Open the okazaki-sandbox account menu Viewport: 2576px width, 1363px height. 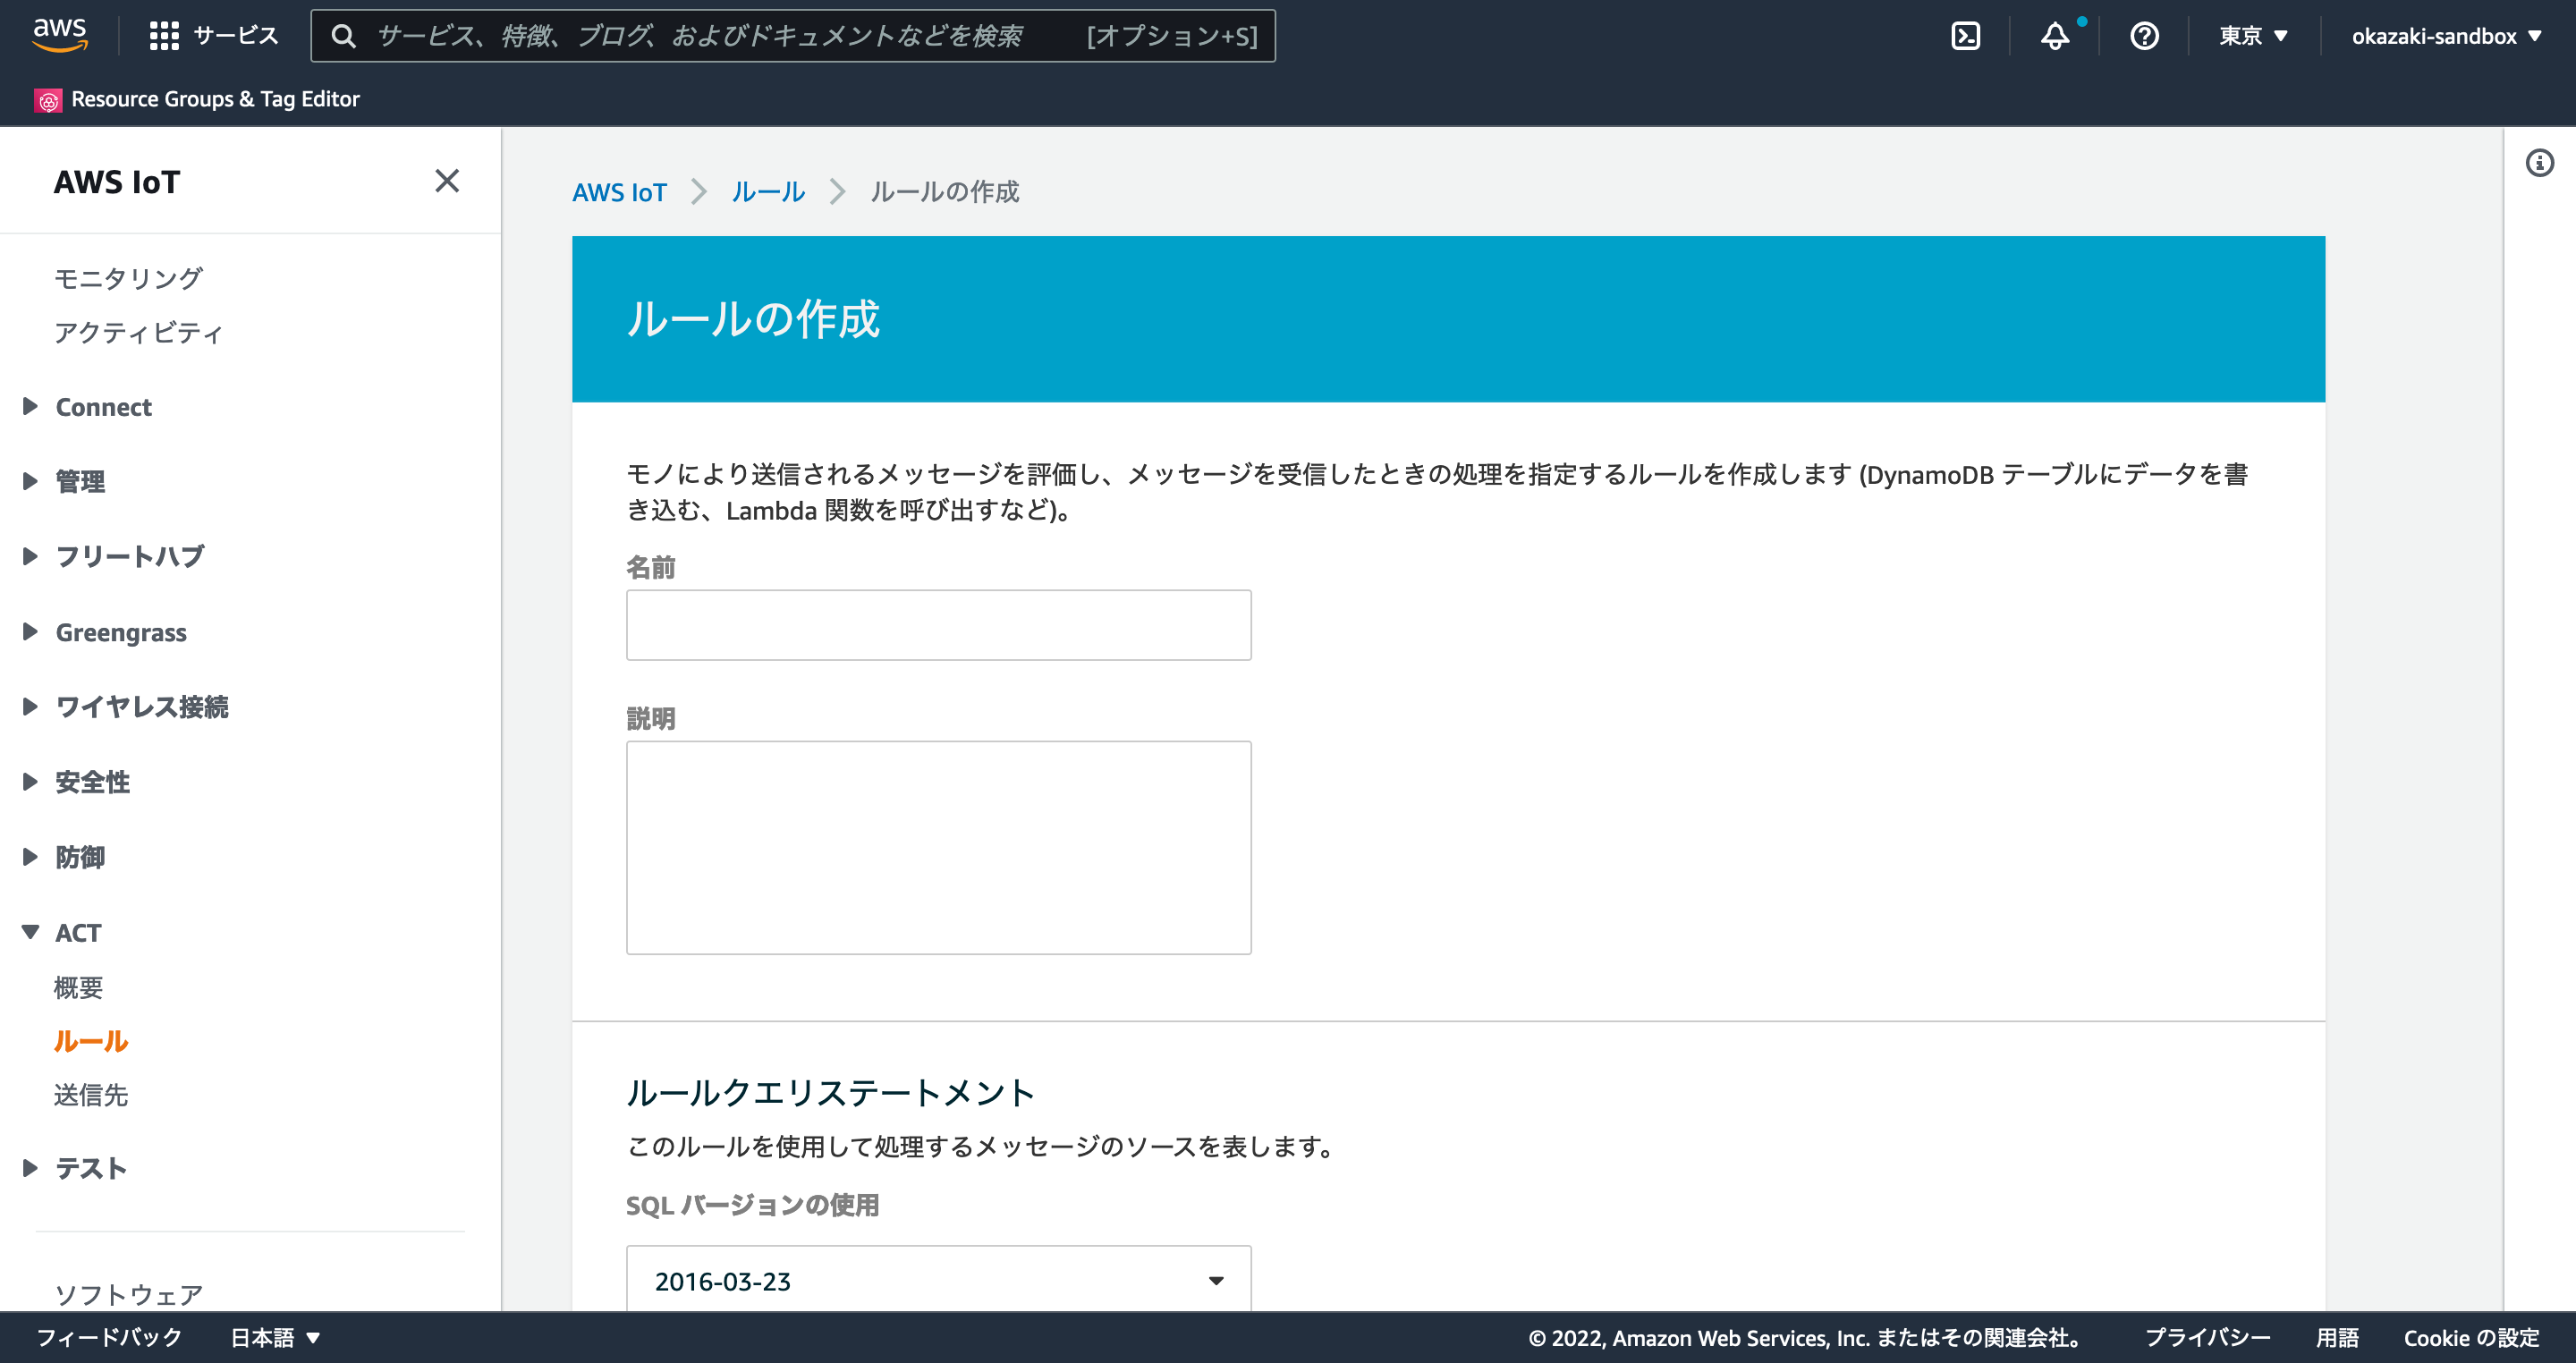pos(2445,36)
